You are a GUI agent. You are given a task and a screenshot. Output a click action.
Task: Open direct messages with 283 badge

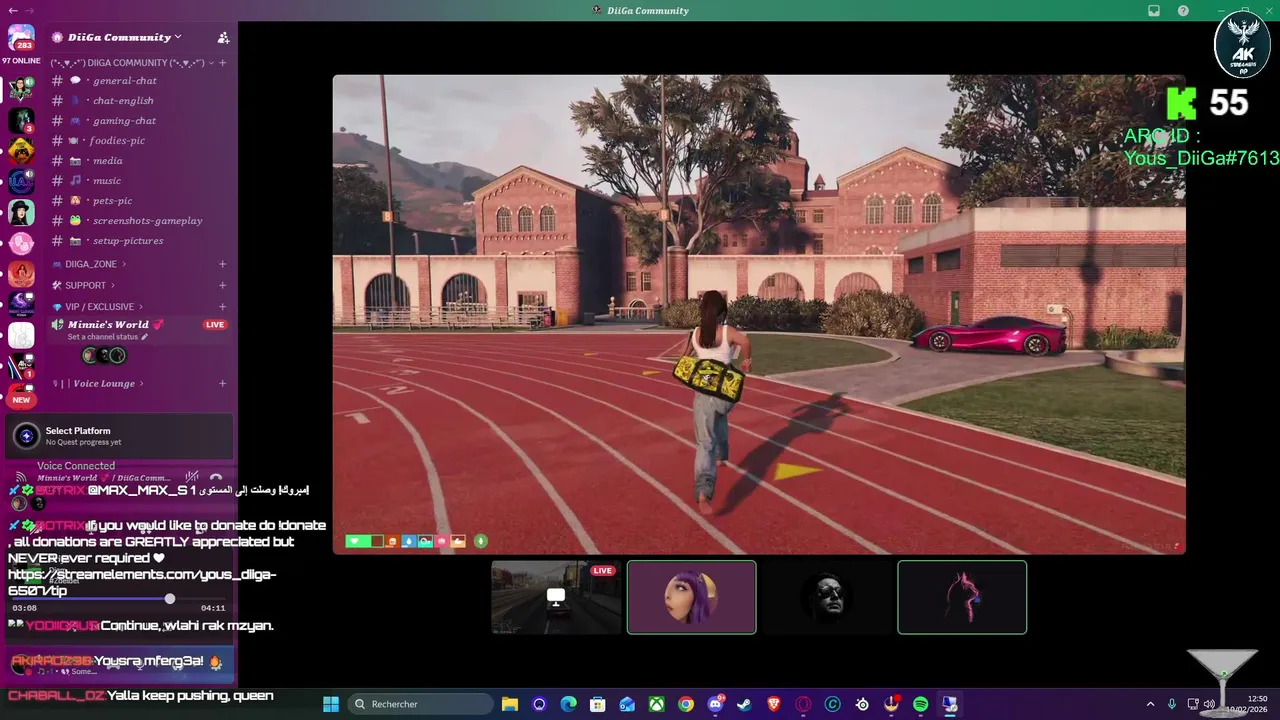click(x=21, y=38)
